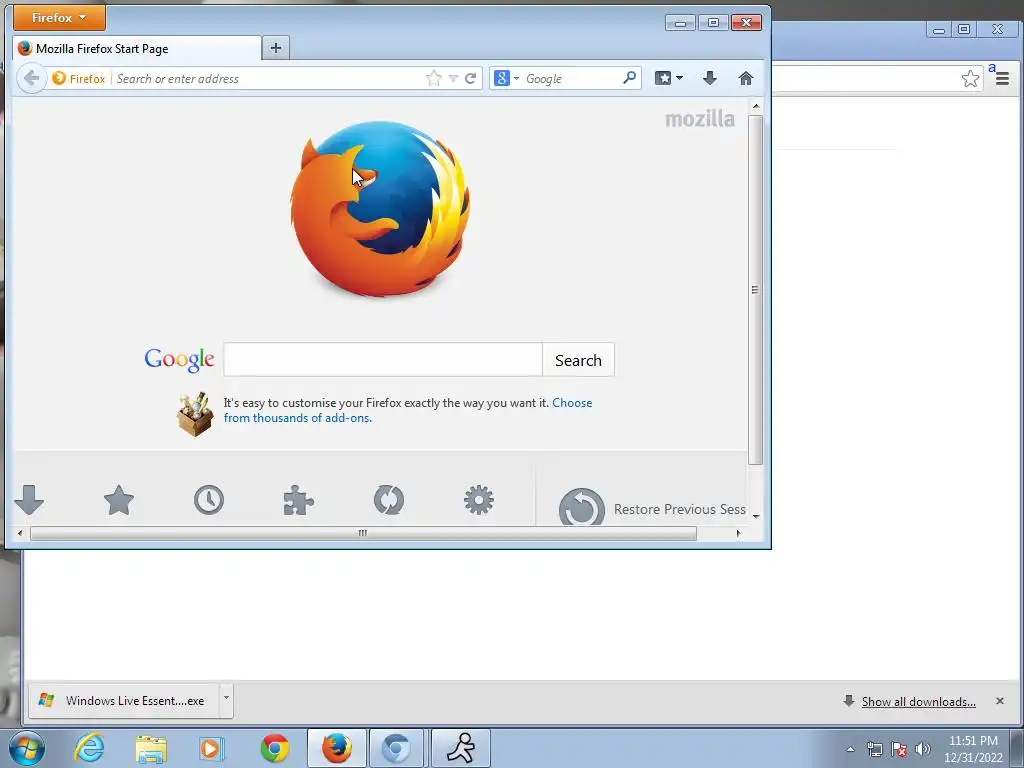
Task: Open History clock from start page launcher
Action: pyautogui.click(x=209, y=500)
